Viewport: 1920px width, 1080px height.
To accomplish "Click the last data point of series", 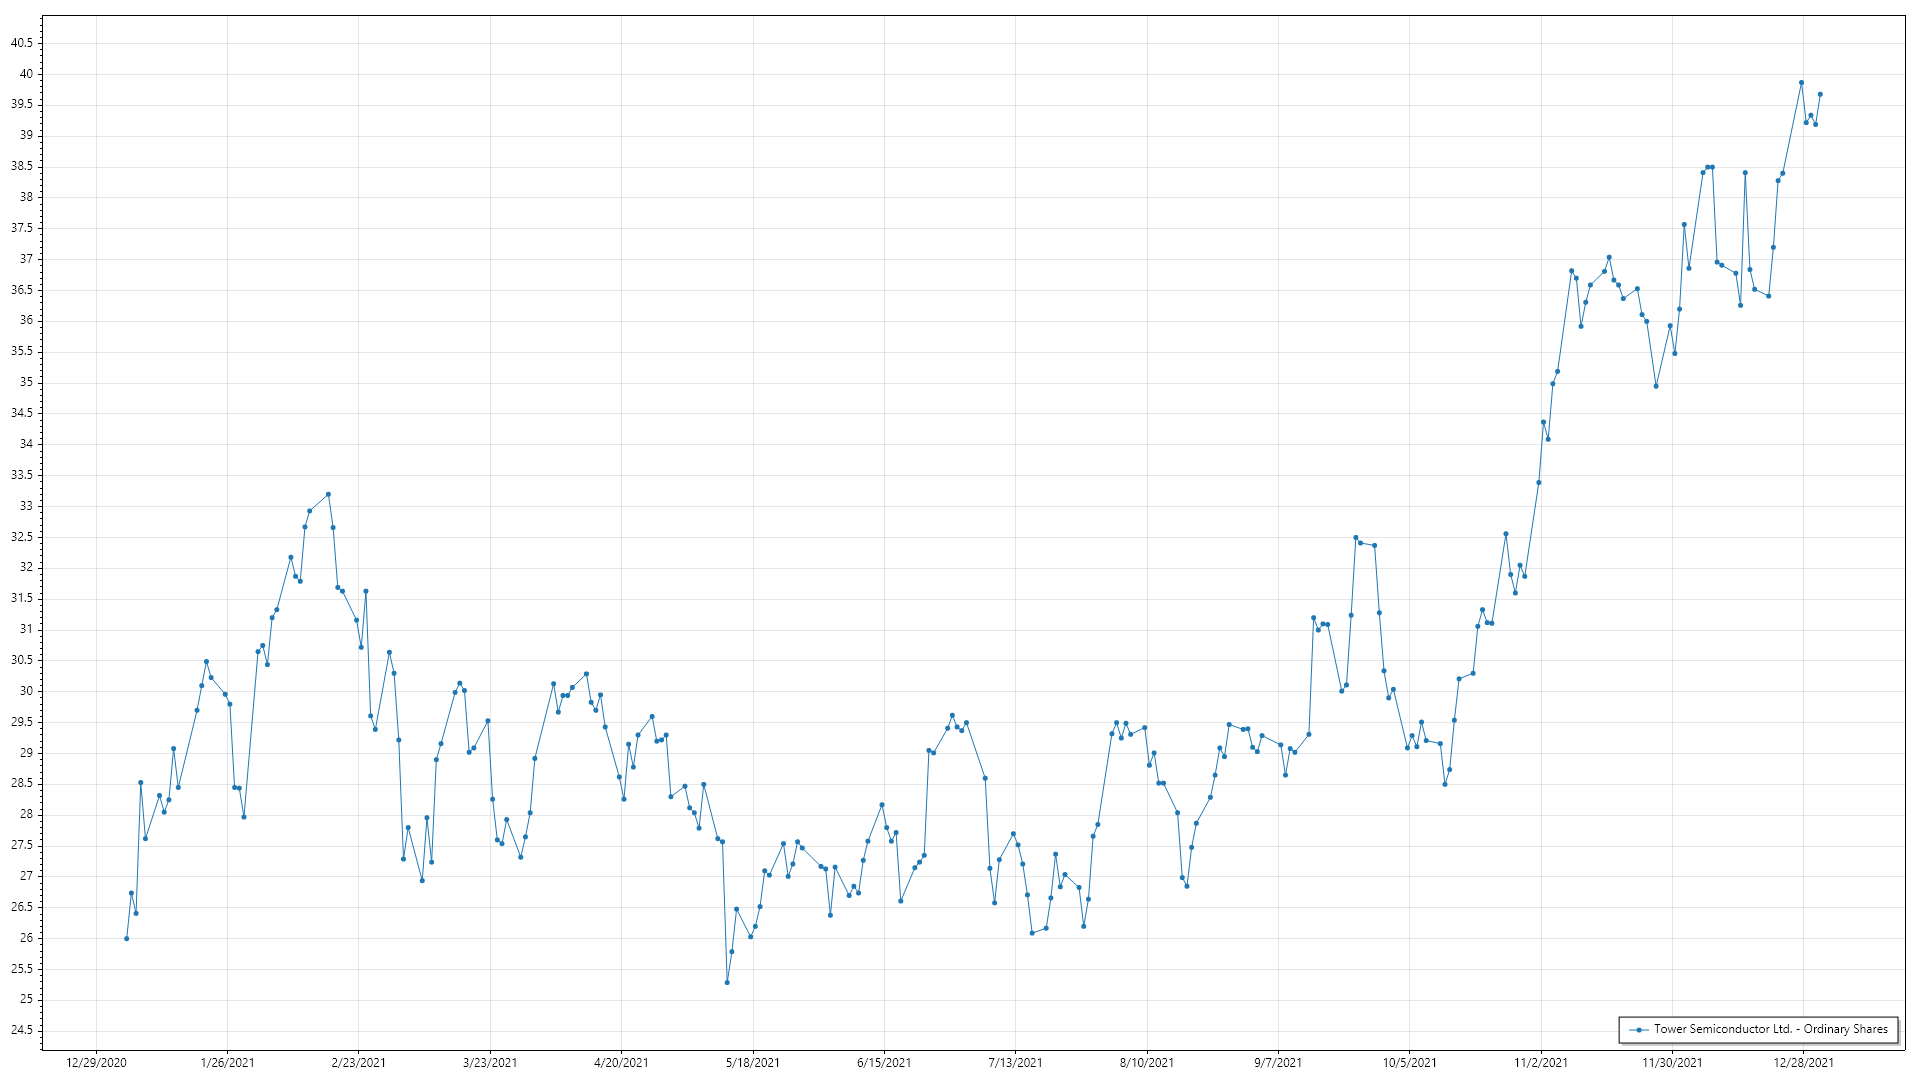I will [x=1820, y=94].
